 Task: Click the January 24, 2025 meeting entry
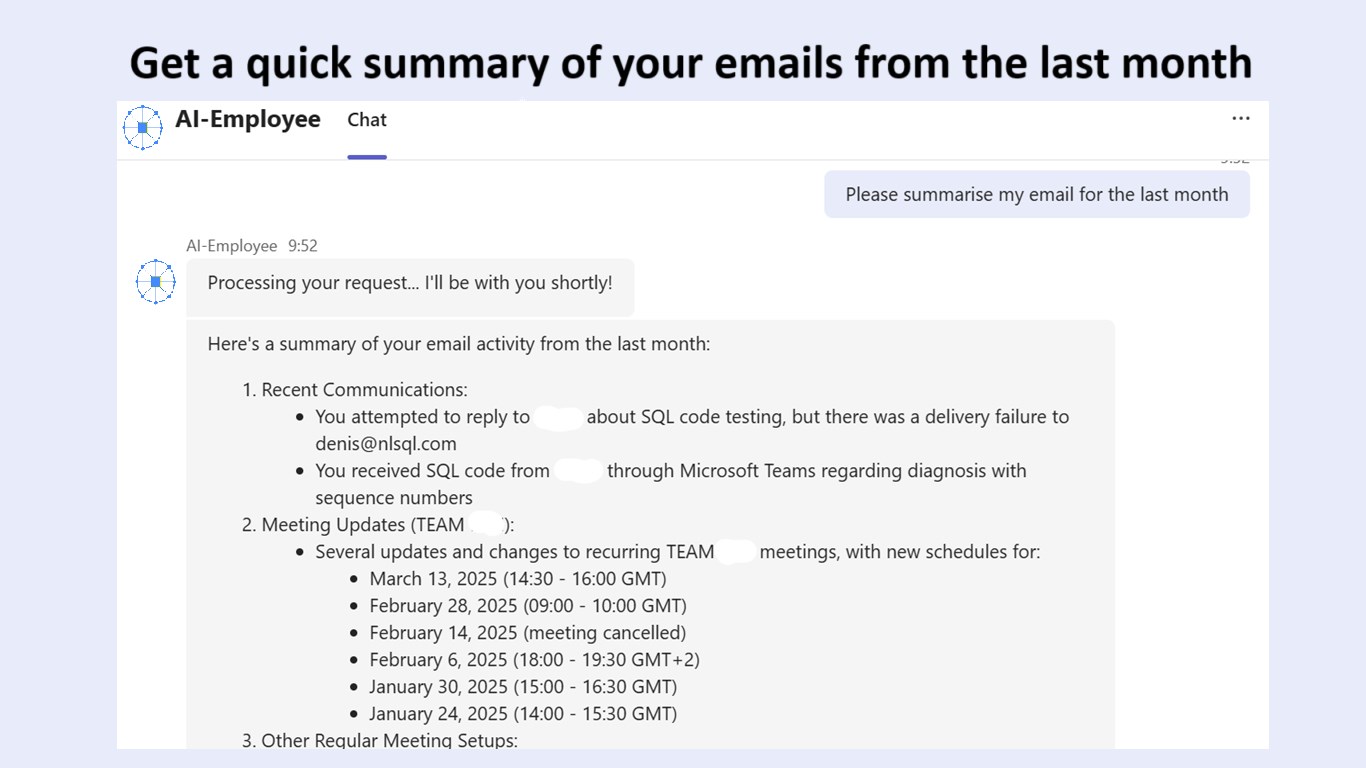(523, 714)
